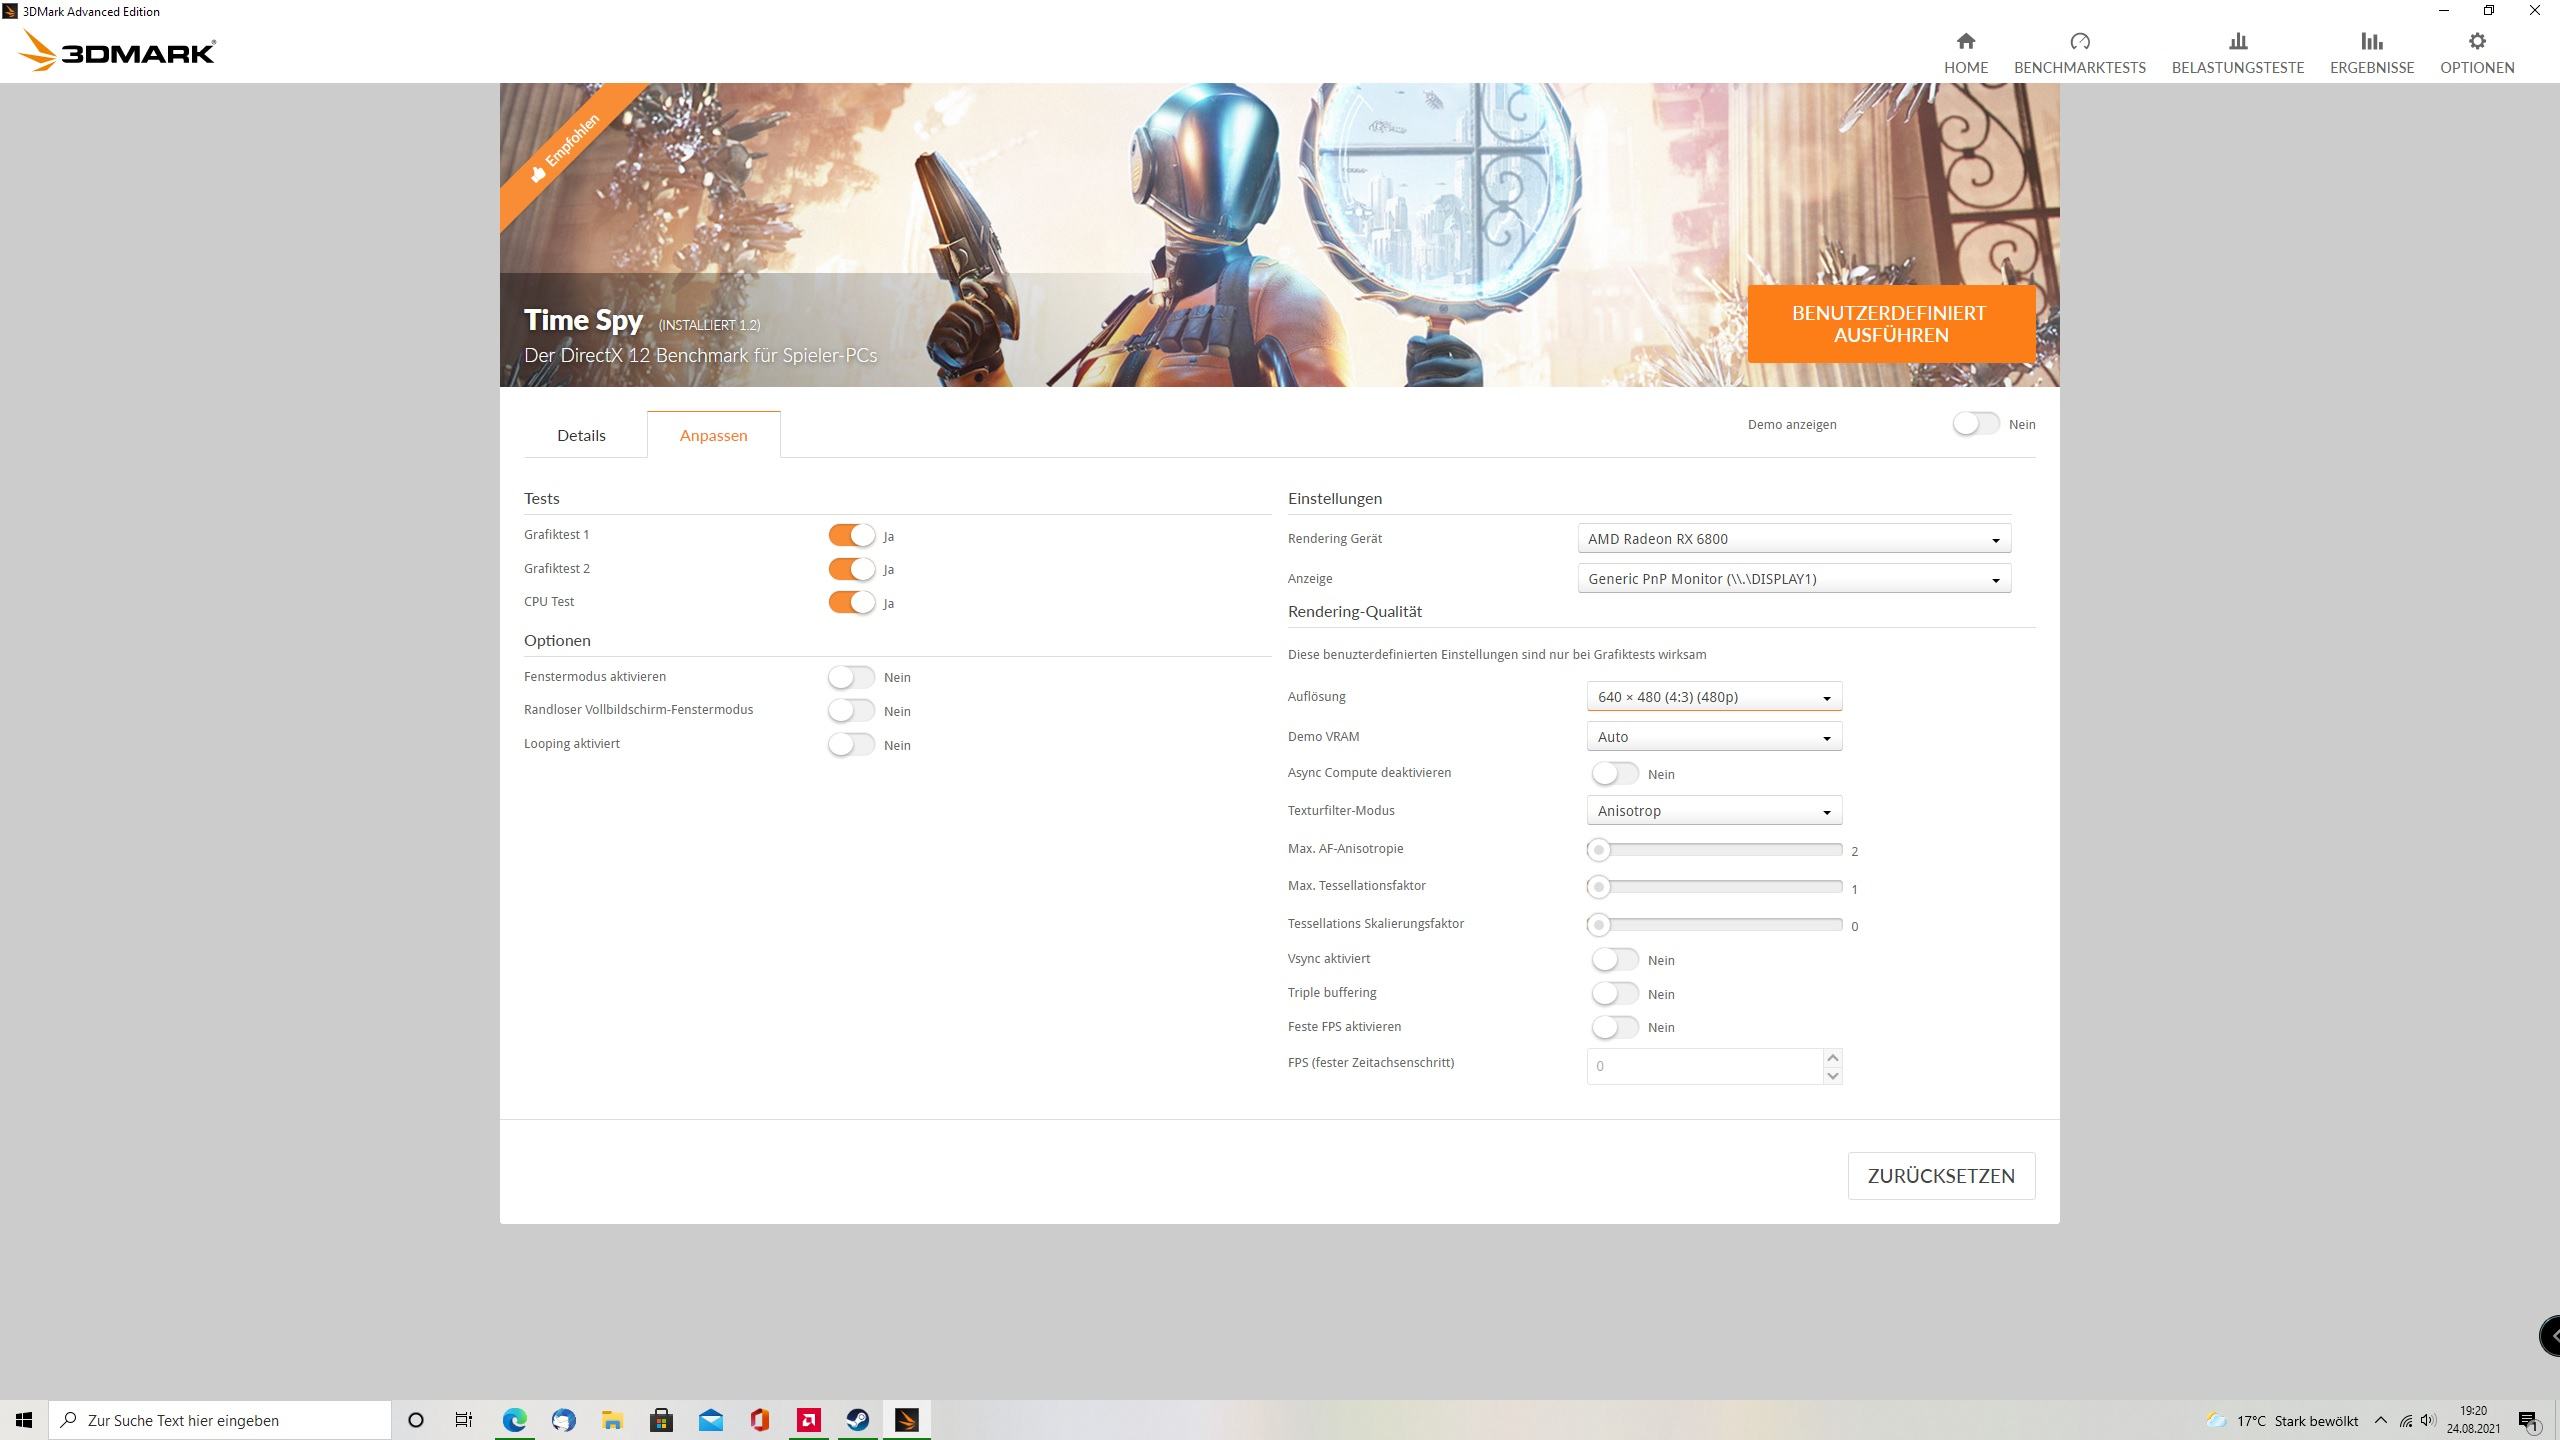Enable Feste FPS aktivieren switch
Viewport: 2560px width, 1440px height.
tap(1615, 1027)
